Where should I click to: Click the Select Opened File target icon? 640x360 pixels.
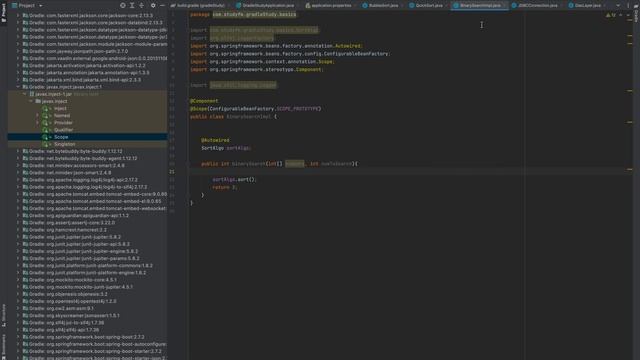point(122,5)
